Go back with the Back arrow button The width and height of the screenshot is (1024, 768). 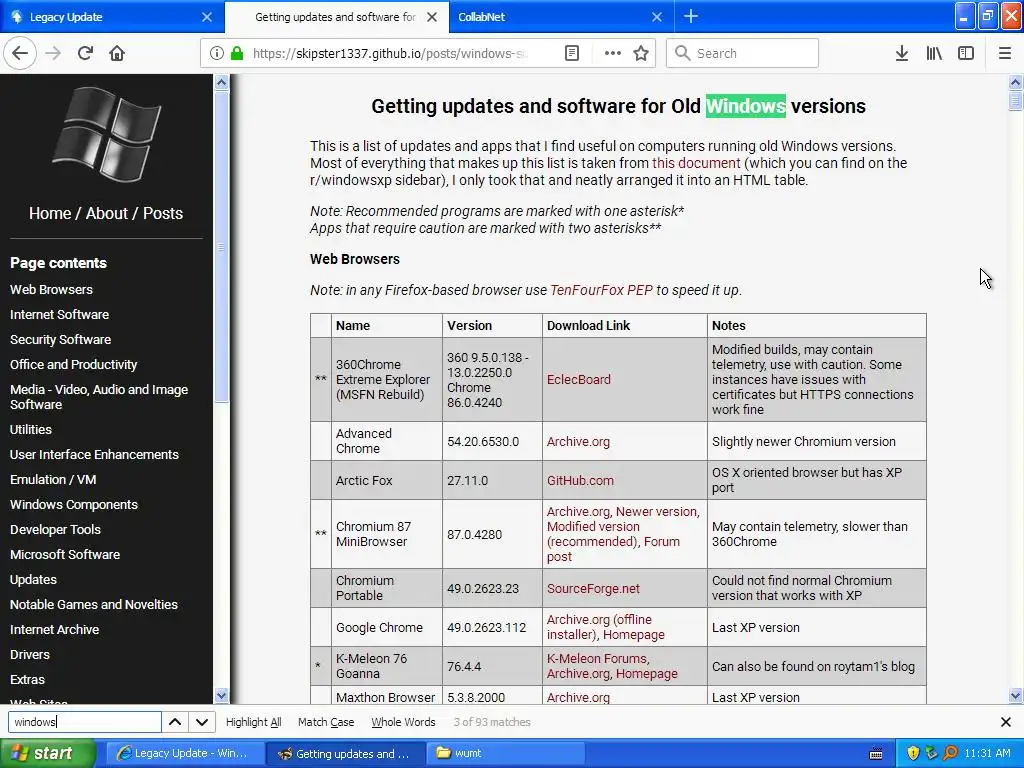[20, 53]
